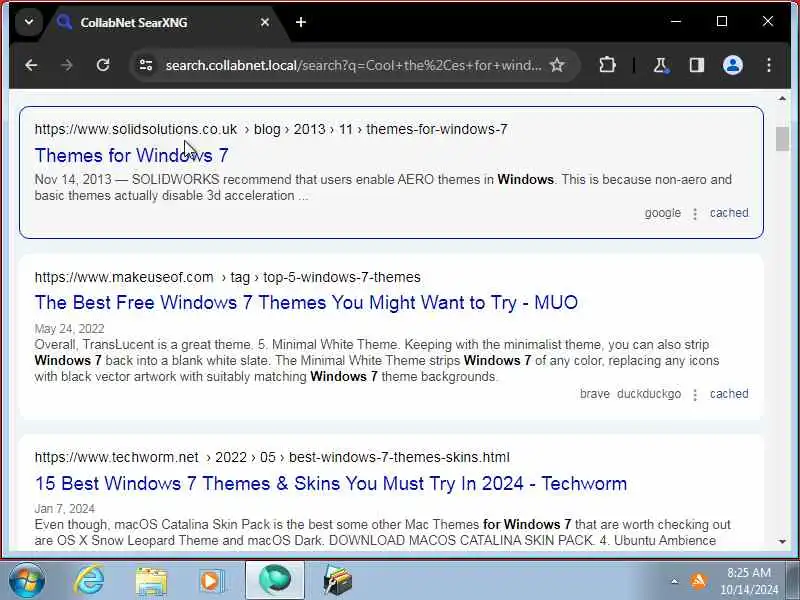Reload the current page
Viewport: 800px width, 600px height.
(103, 65)
